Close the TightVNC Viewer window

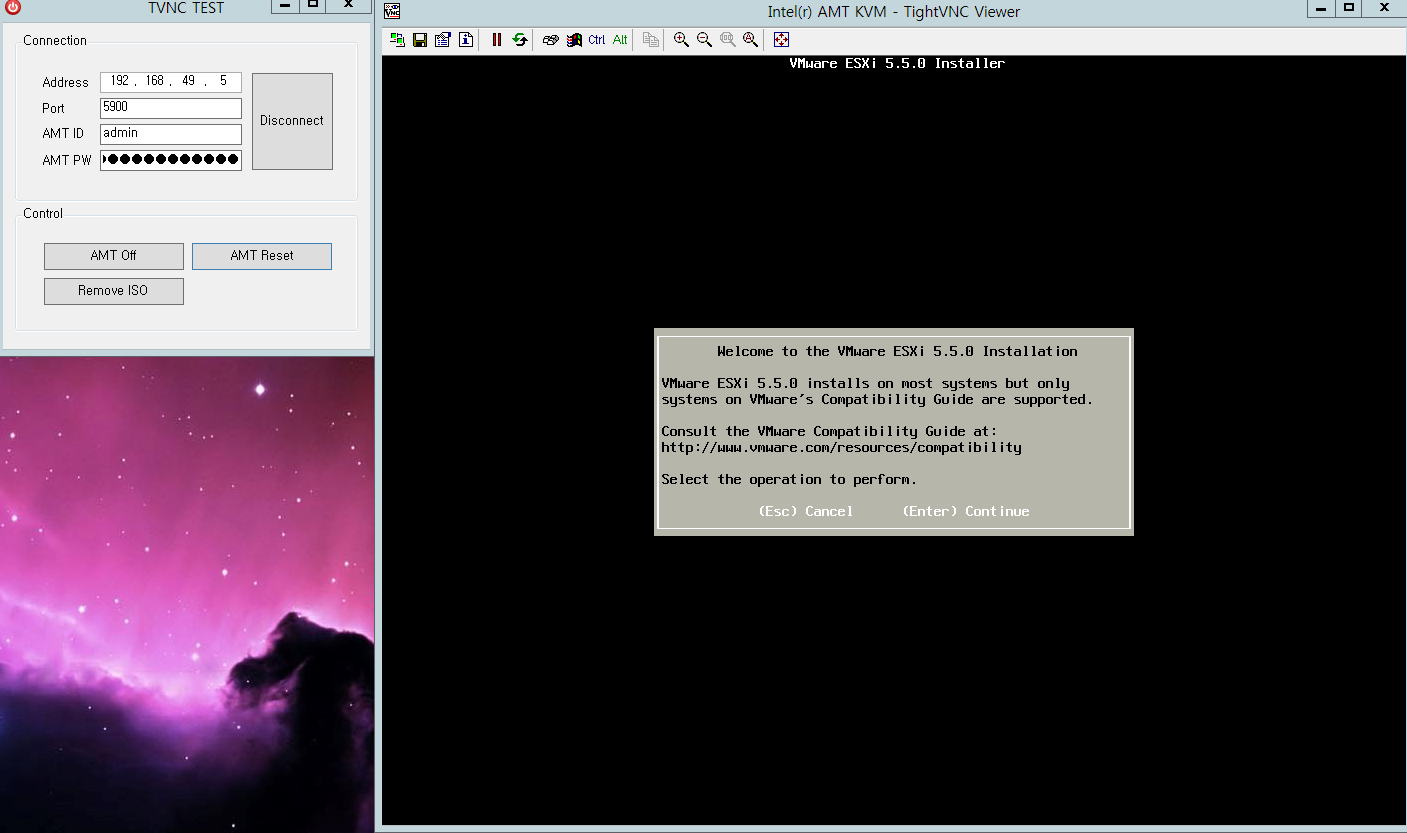click(1384, 7)
